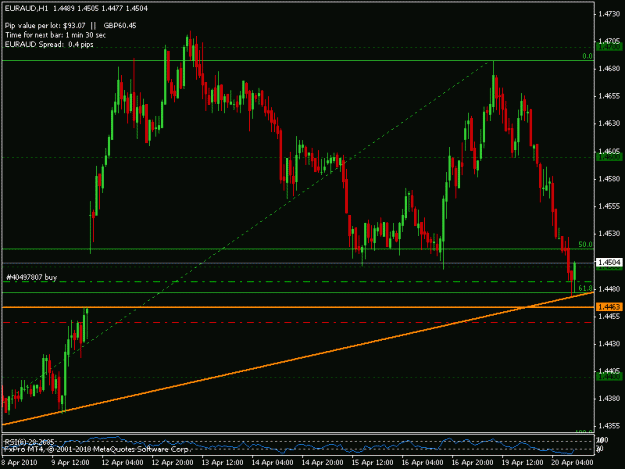Select the 'Pip value per lot: $93.07' label
The height and width of the screenshot is (469, 625).
coord(45,26)
